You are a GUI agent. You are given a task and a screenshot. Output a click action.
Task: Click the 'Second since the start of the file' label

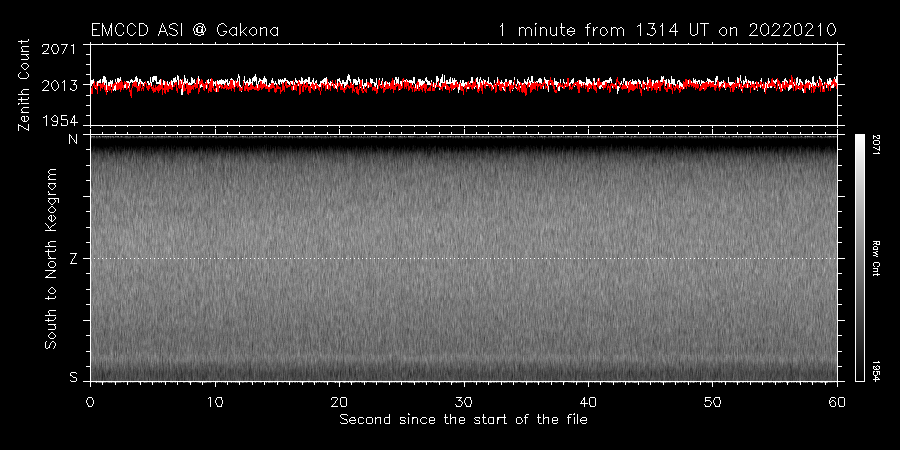point(463,420)
